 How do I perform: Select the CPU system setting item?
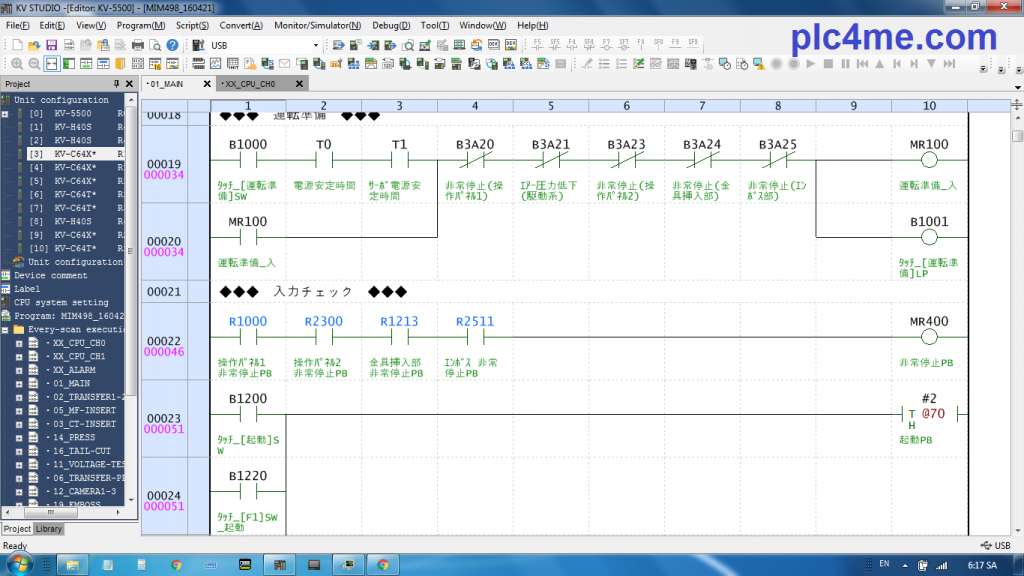coord(61,302)
